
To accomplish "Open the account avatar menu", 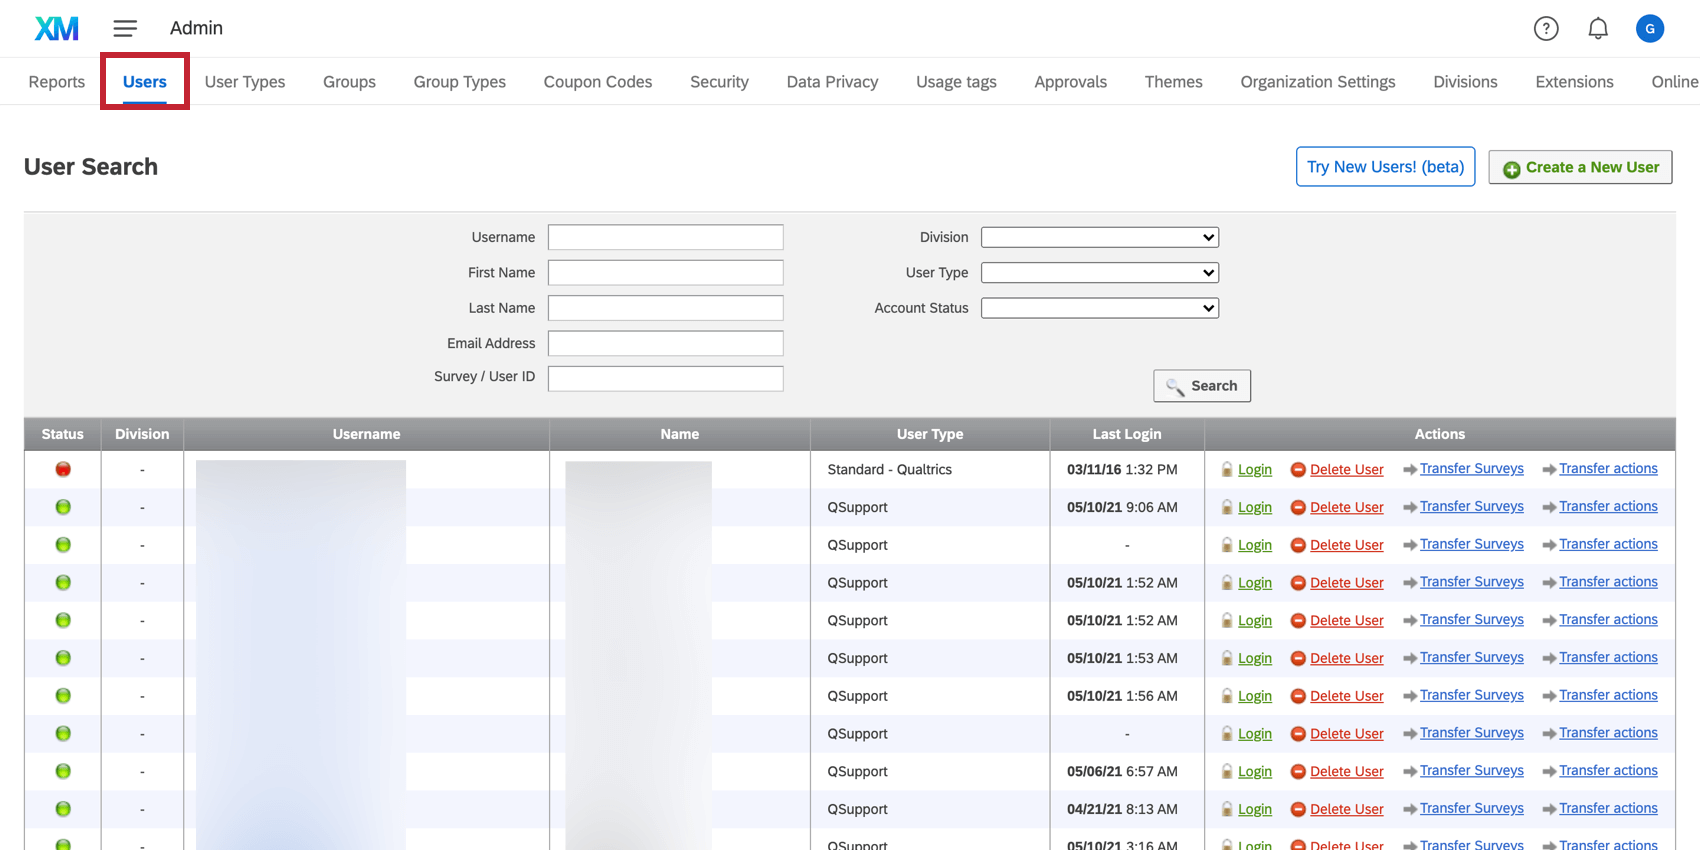I will tap(1649, 29).
